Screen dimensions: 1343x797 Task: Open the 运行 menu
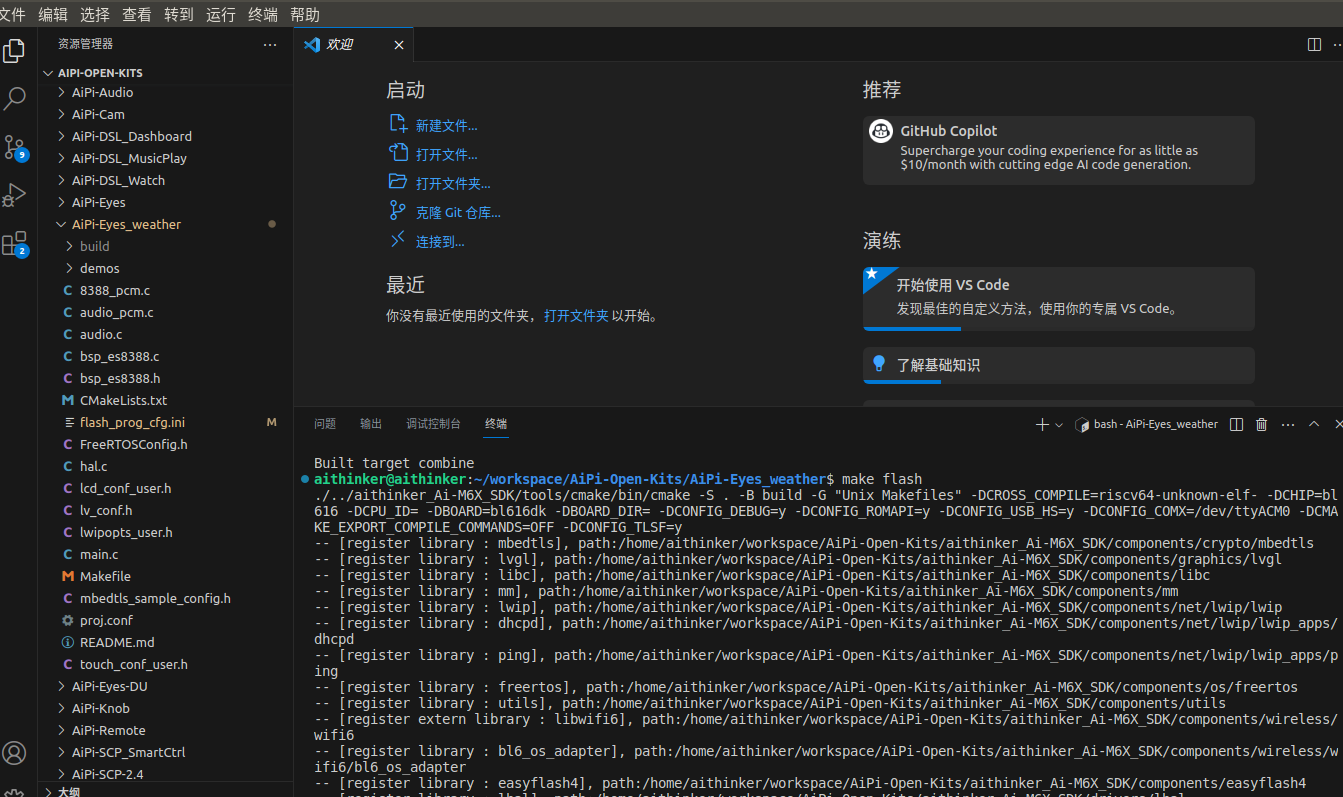pos(221,14)
